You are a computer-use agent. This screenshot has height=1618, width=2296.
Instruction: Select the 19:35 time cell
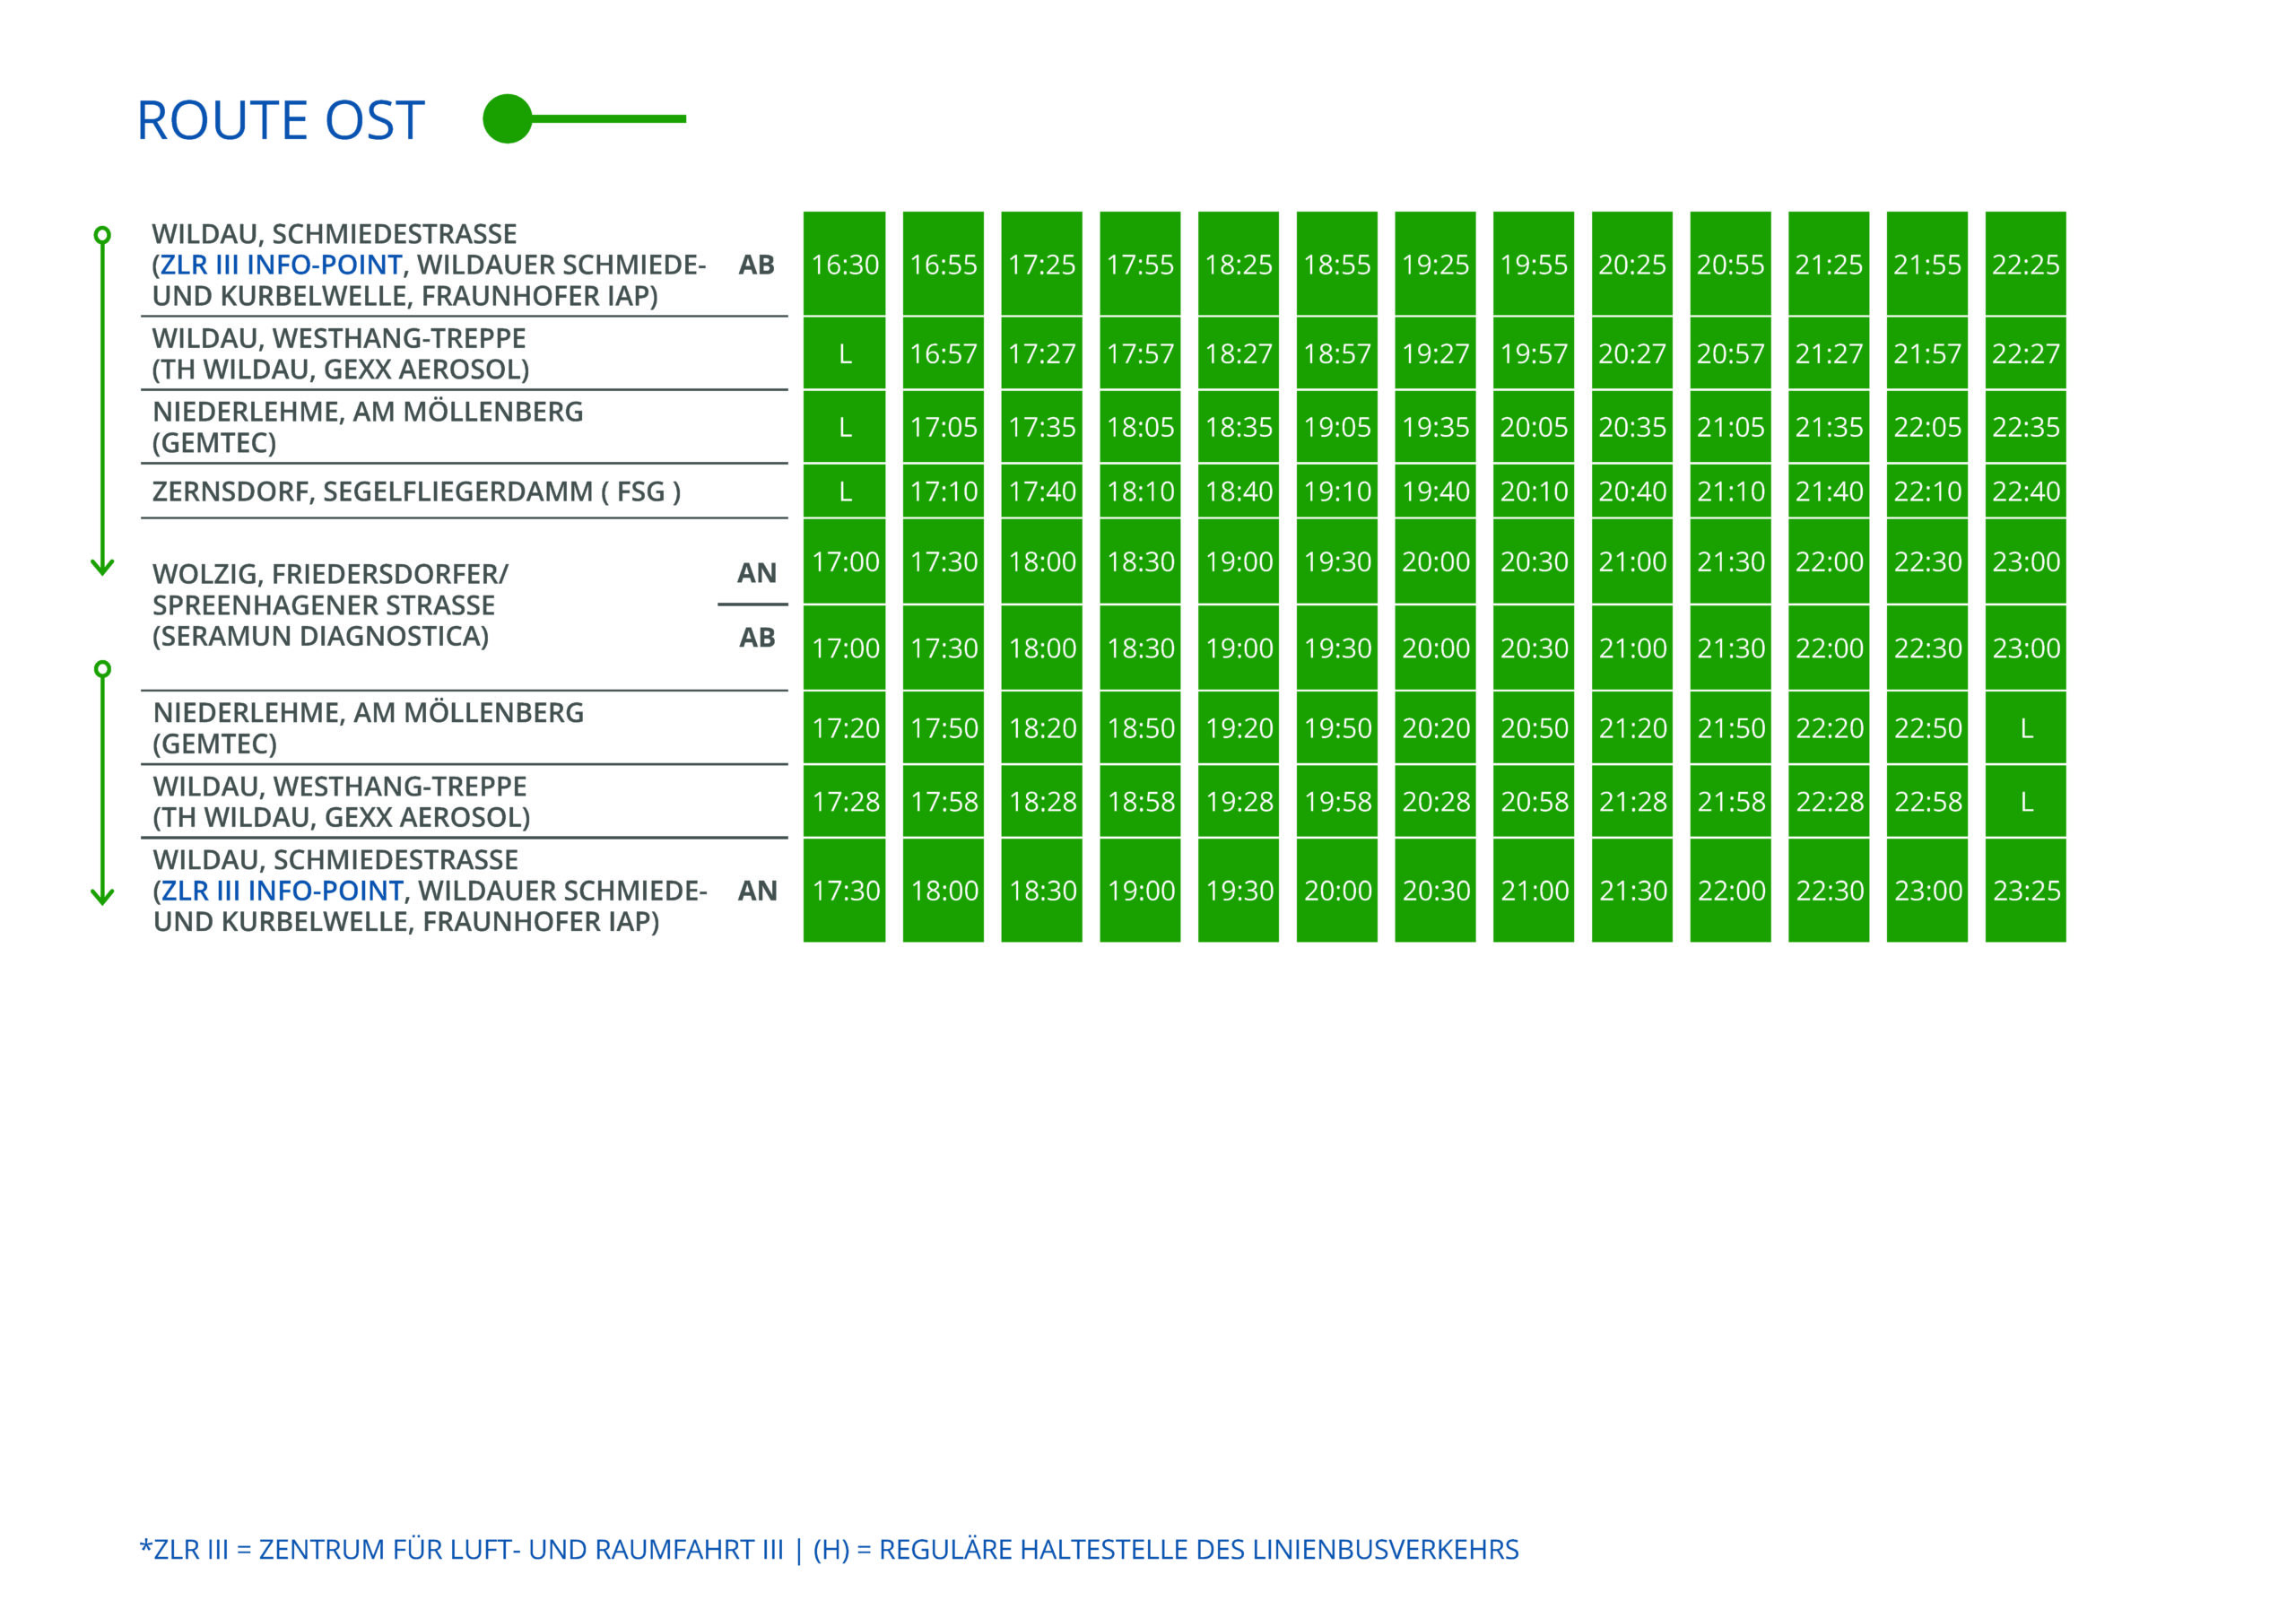[x=1436, y=427]
